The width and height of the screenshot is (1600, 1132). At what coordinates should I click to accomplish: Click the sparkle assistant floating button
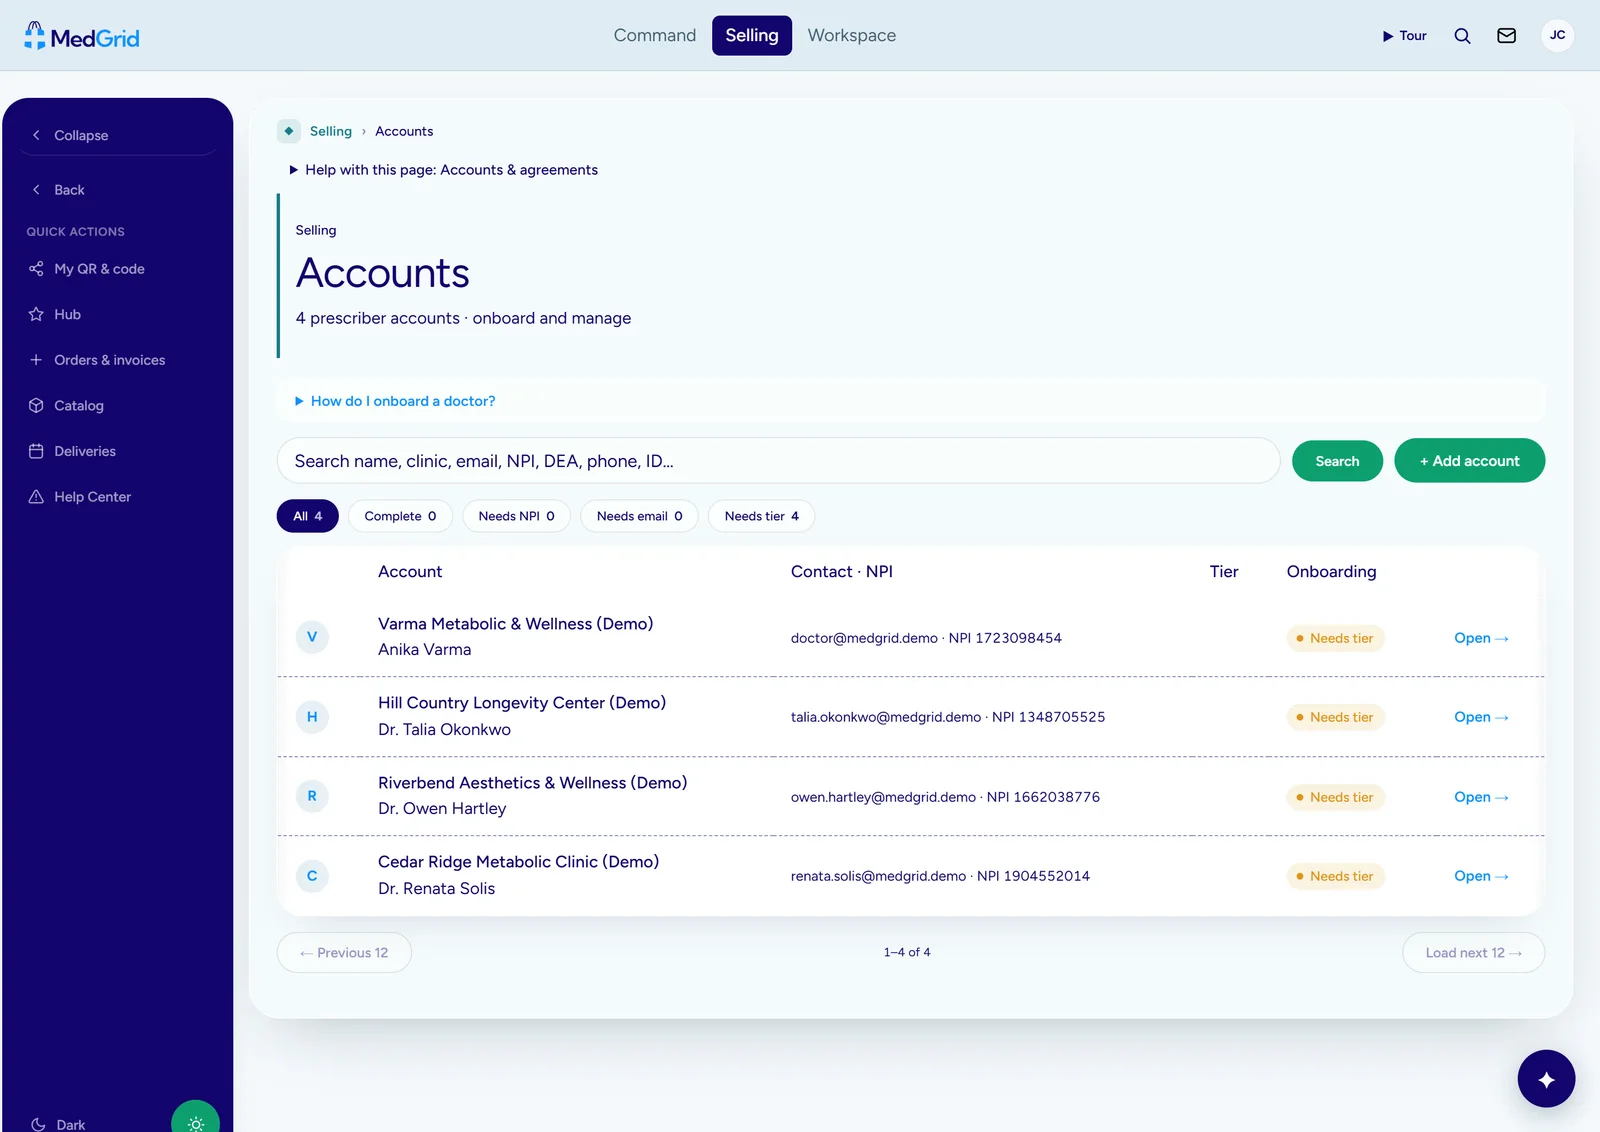click(1546, 1079)
